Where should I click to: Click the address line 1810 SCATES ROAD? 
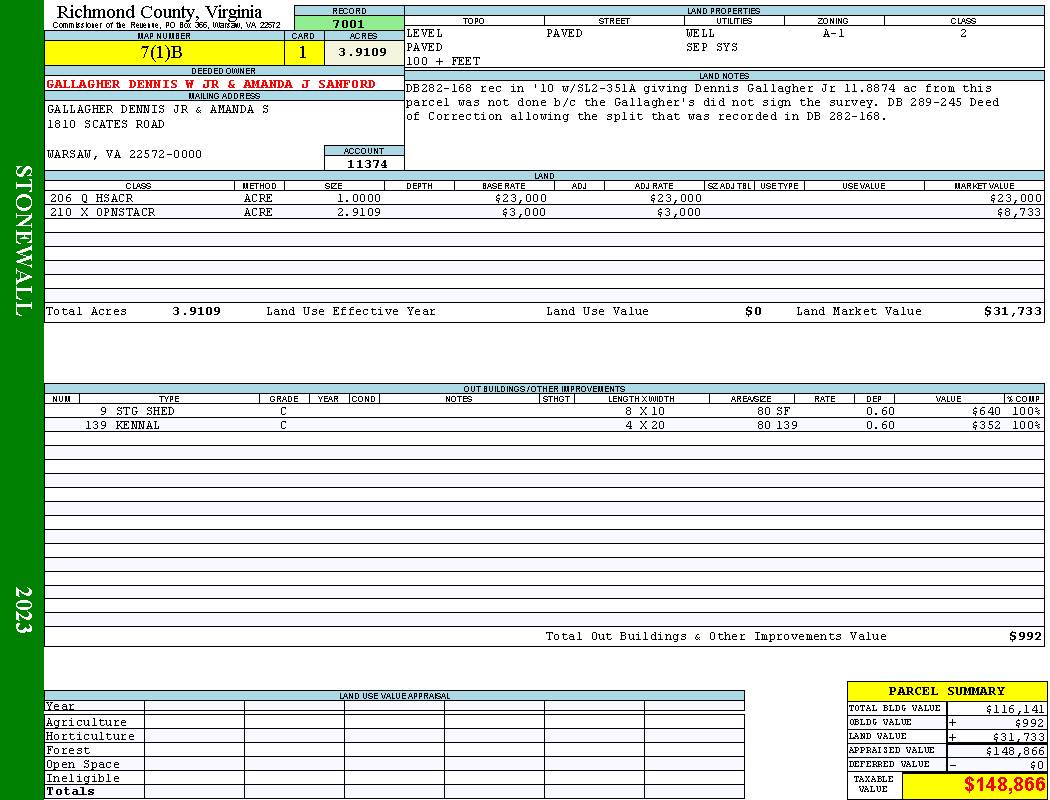click(x=105, y=124)
